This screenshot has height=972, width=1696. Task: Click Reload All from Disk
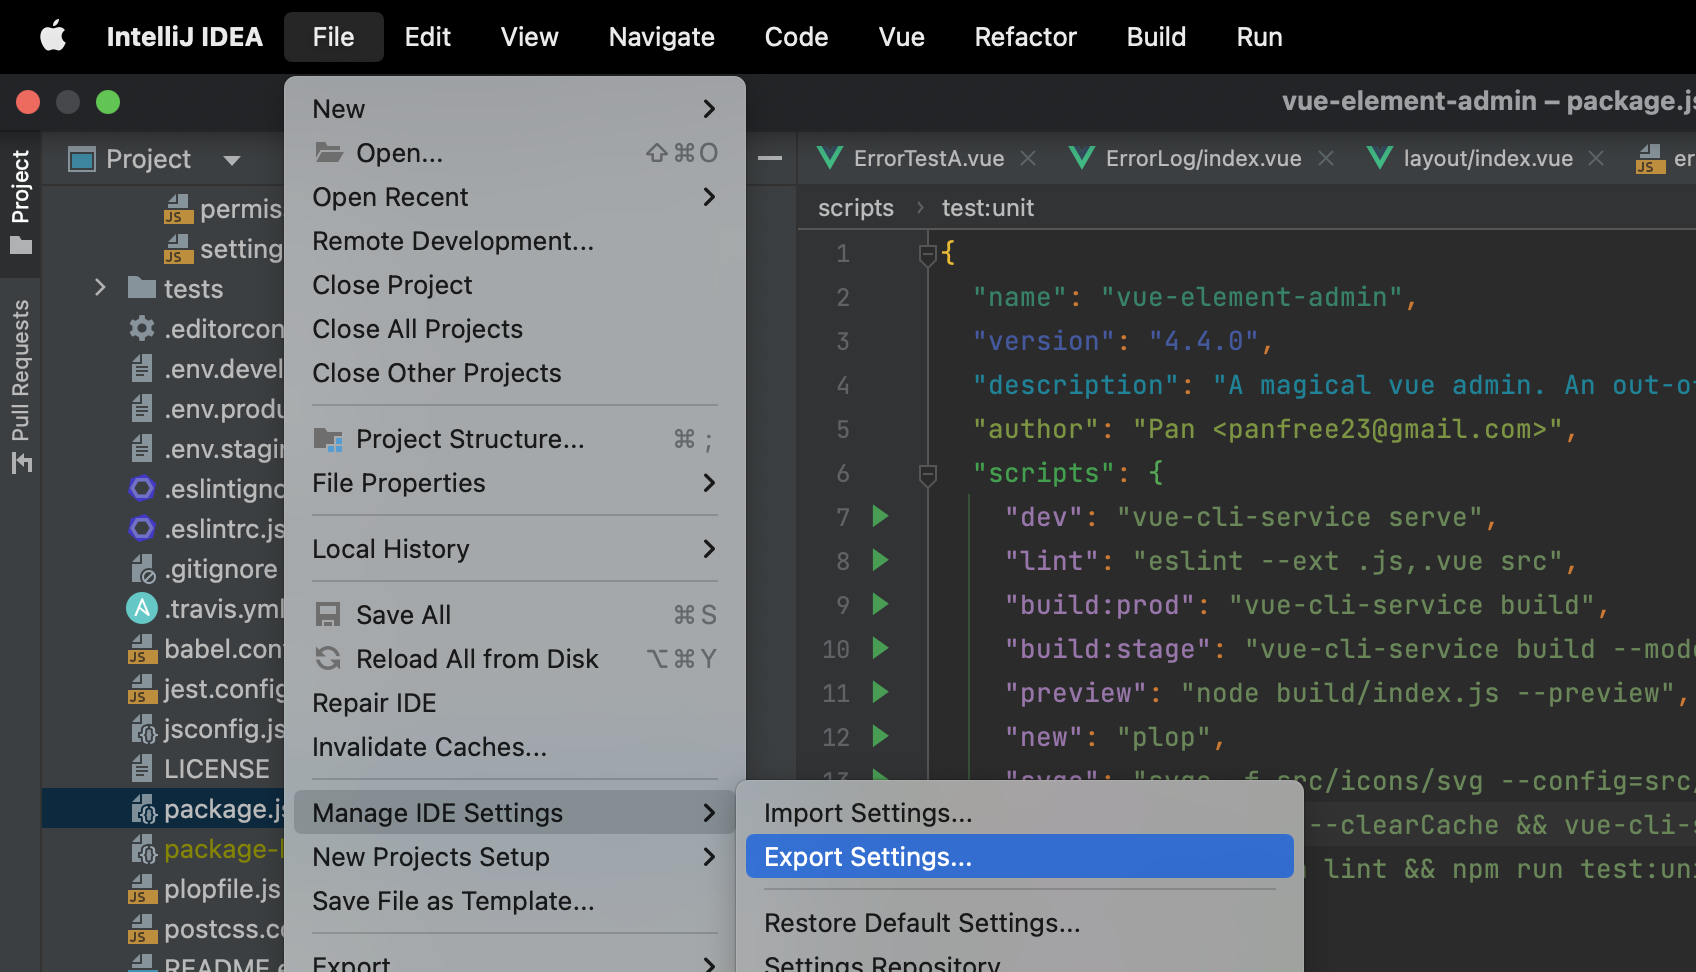[515, 659]
